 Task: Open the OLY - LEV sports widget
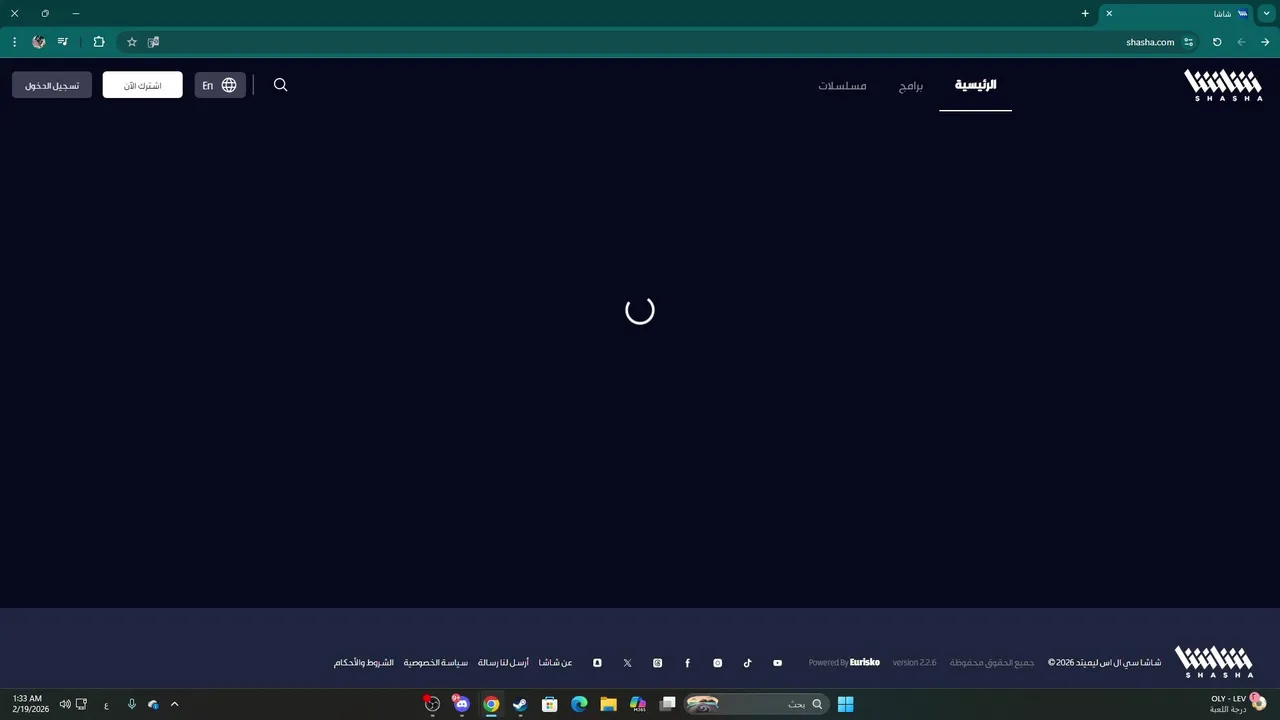1238,704
